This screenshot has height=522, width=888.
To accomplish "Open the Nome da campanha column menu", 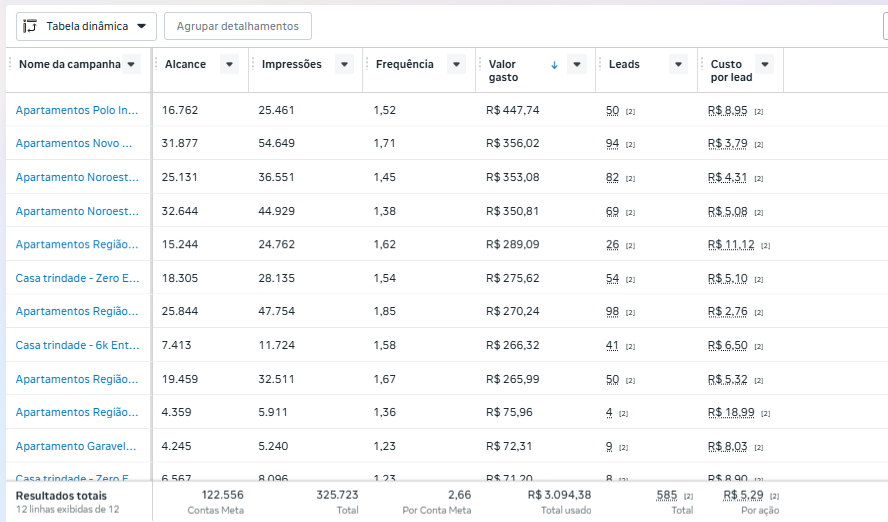I will click(x=131, y=65).
